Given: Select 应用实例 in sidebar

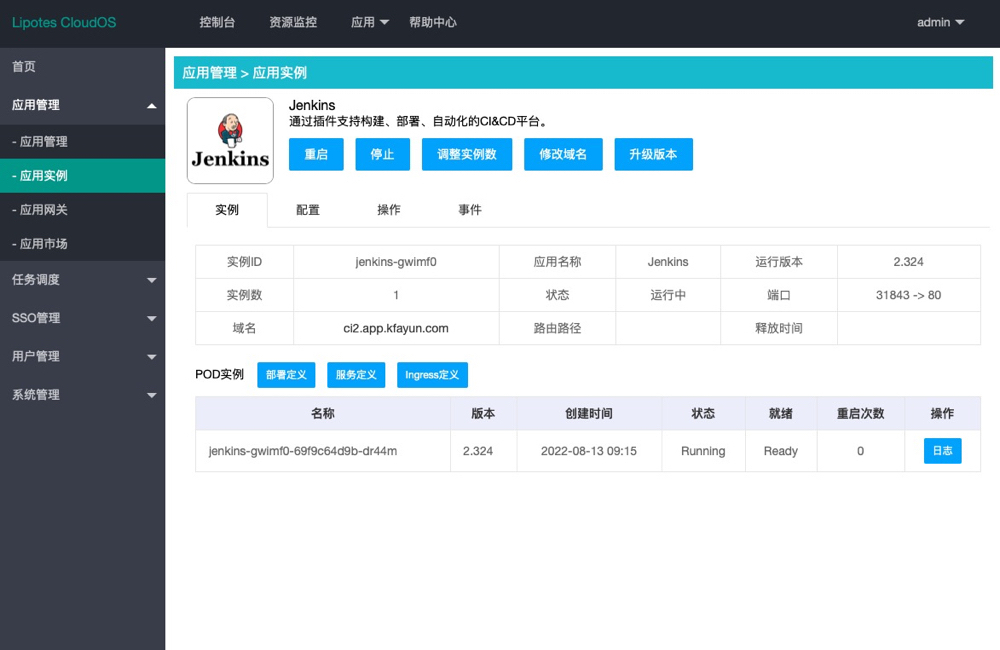Looking at the screenshot, I should [x=82, y=175].
